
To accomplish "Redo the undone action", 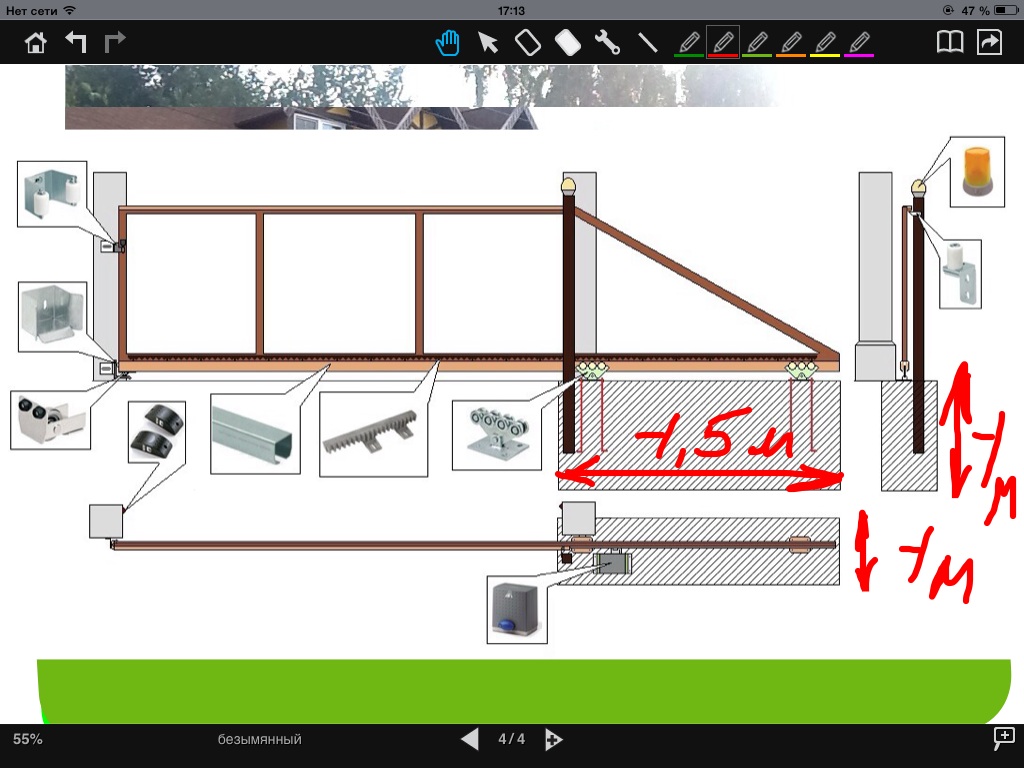I will coord(116,42).
